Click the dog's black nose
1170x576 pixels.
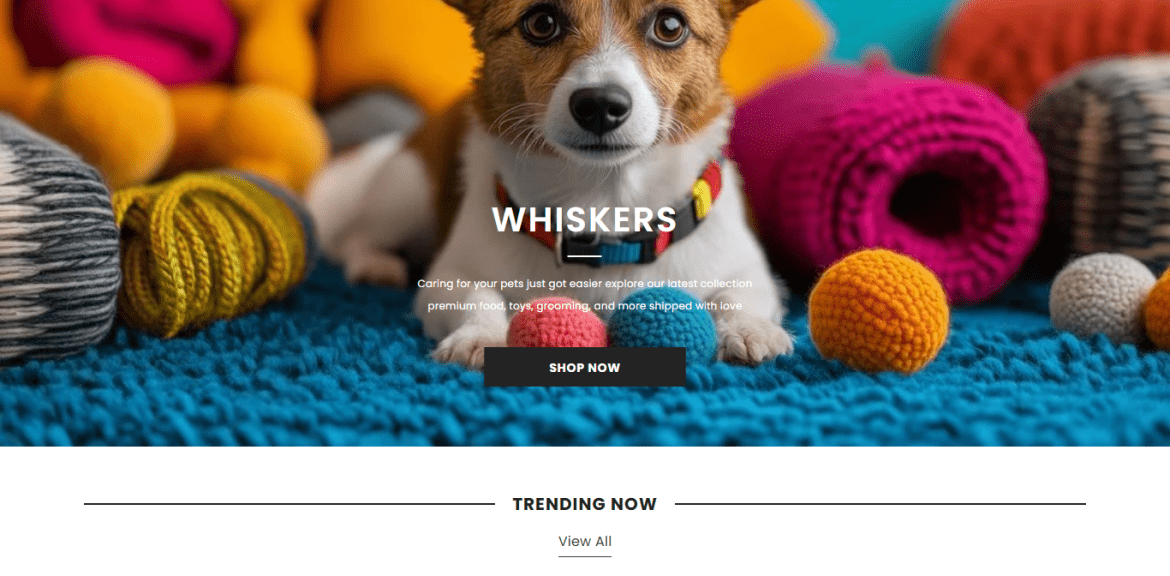(x=601, y=108)
